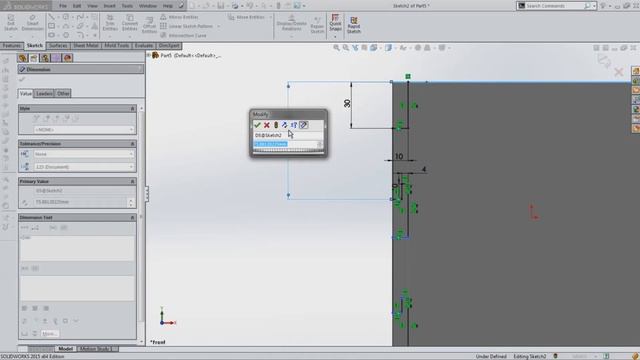Select the Line sketch tool
Viewport: 640px width, 360px height.
(x=51, y=17)
